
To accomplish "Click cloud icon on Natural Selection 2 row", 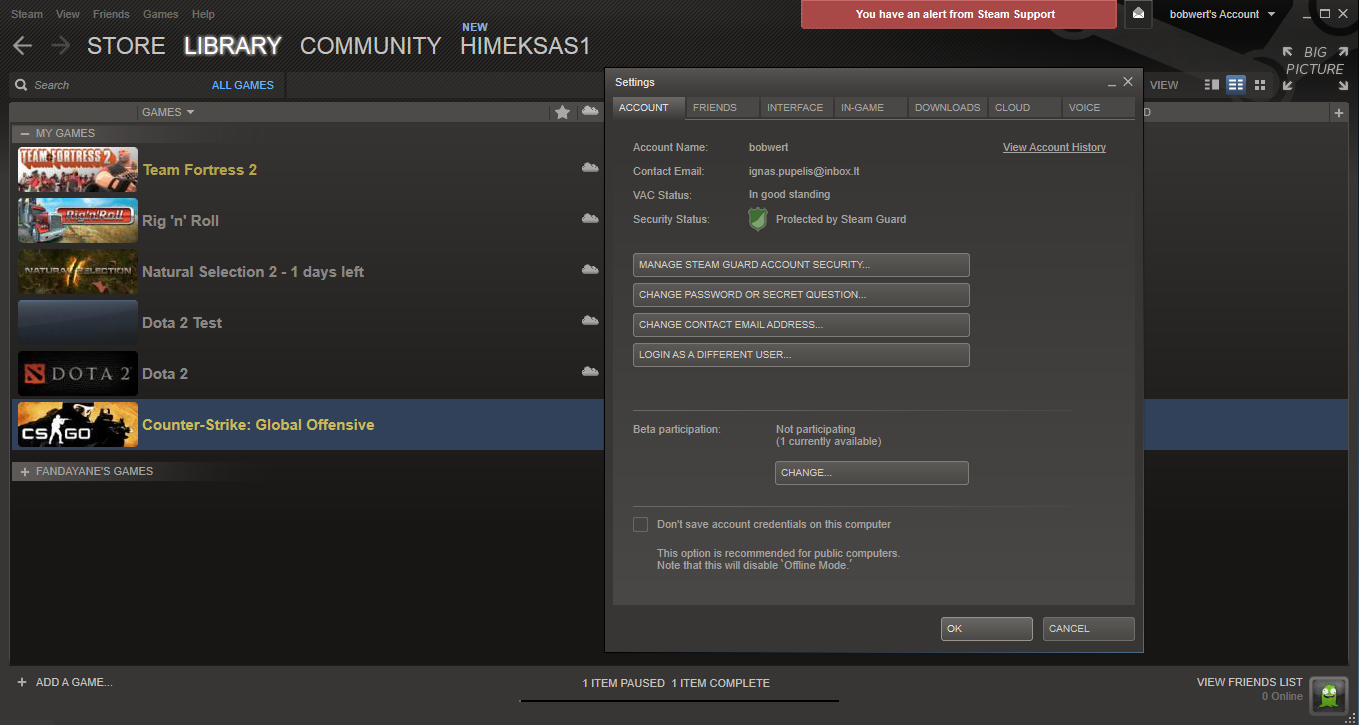I will pos(590,269).
